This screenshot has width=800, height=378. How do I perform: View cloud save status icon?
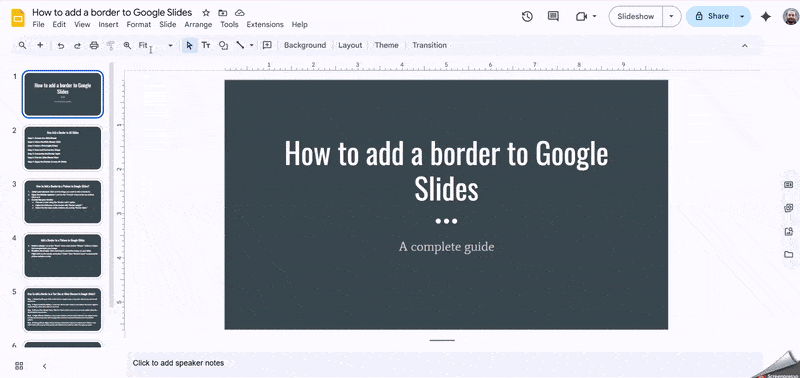(239, 13)
